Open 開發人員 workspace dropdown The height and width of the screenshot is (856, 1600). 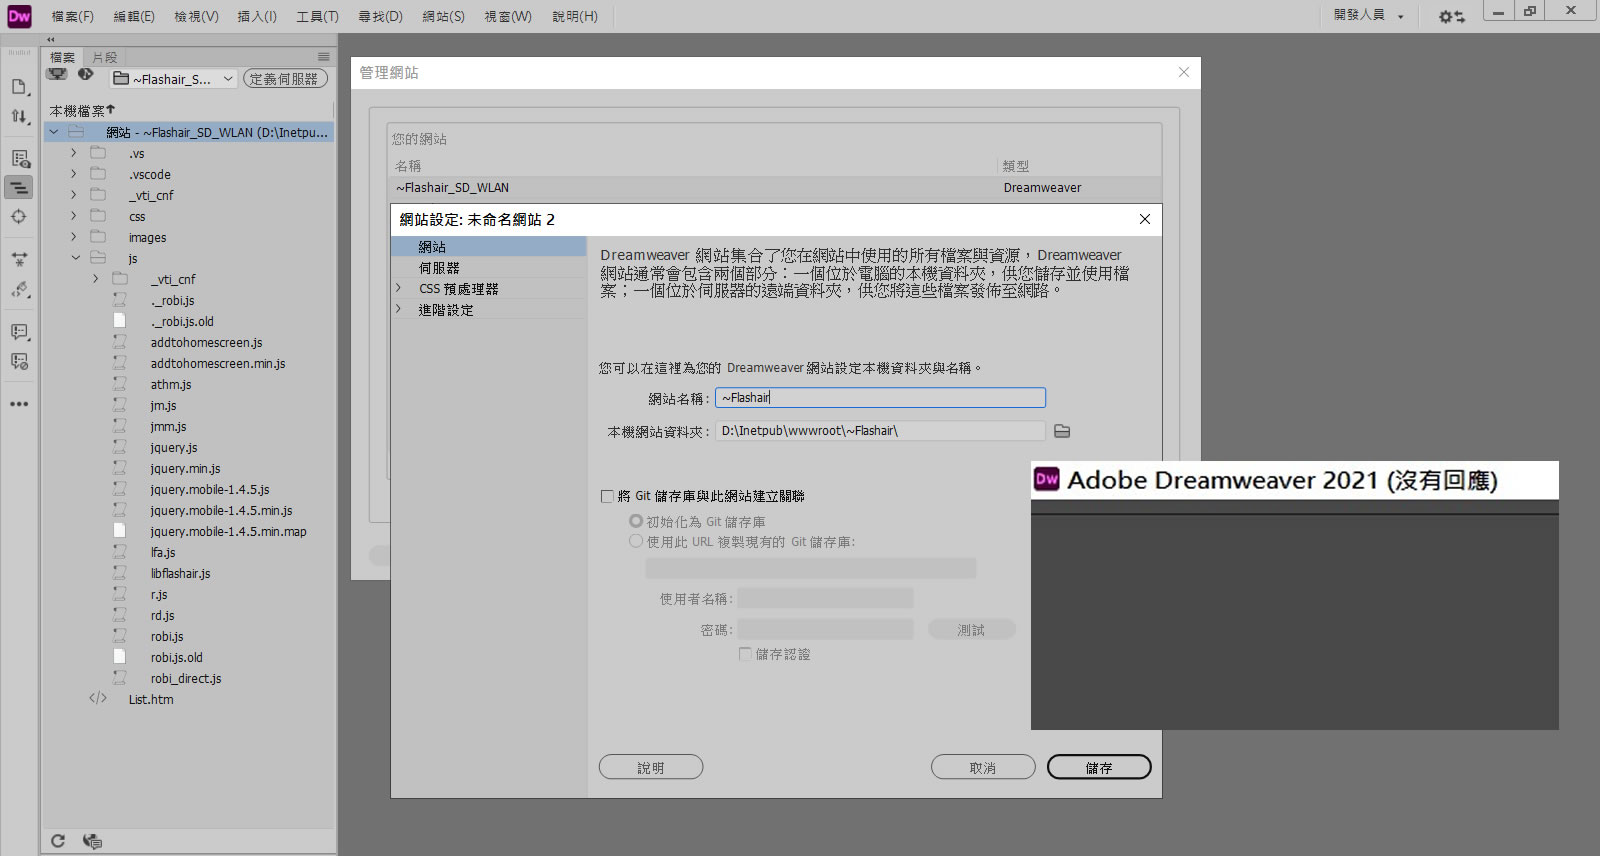click(1369, 15)
